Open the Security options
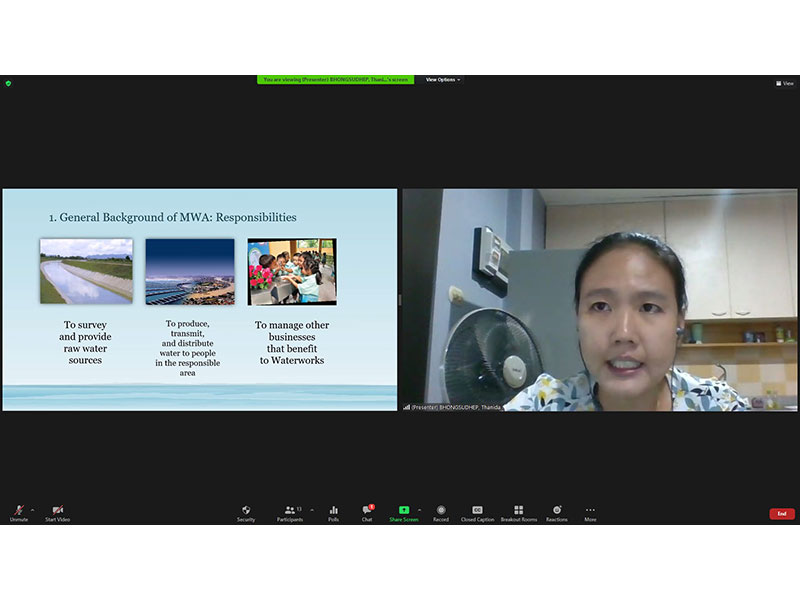The image size is (800, 600). [x=246, y=511]
